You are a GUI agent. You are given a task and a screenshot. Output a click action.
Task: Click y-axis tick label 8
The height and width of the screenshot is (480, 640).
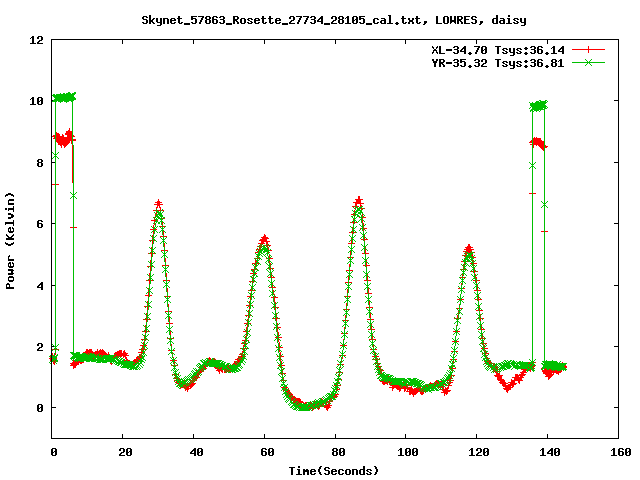[40, 163]
